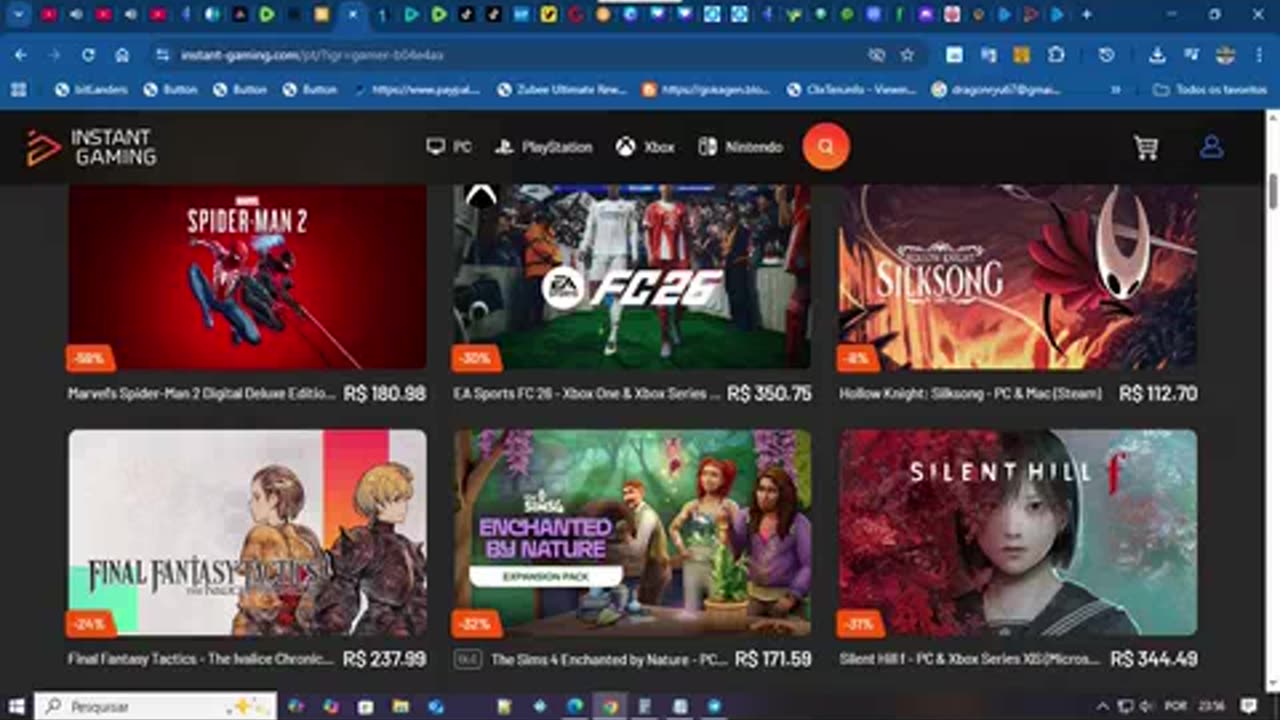Open the shopping cart icon
Screen dimensions: 1280x720
click(x=1146, y=148)
